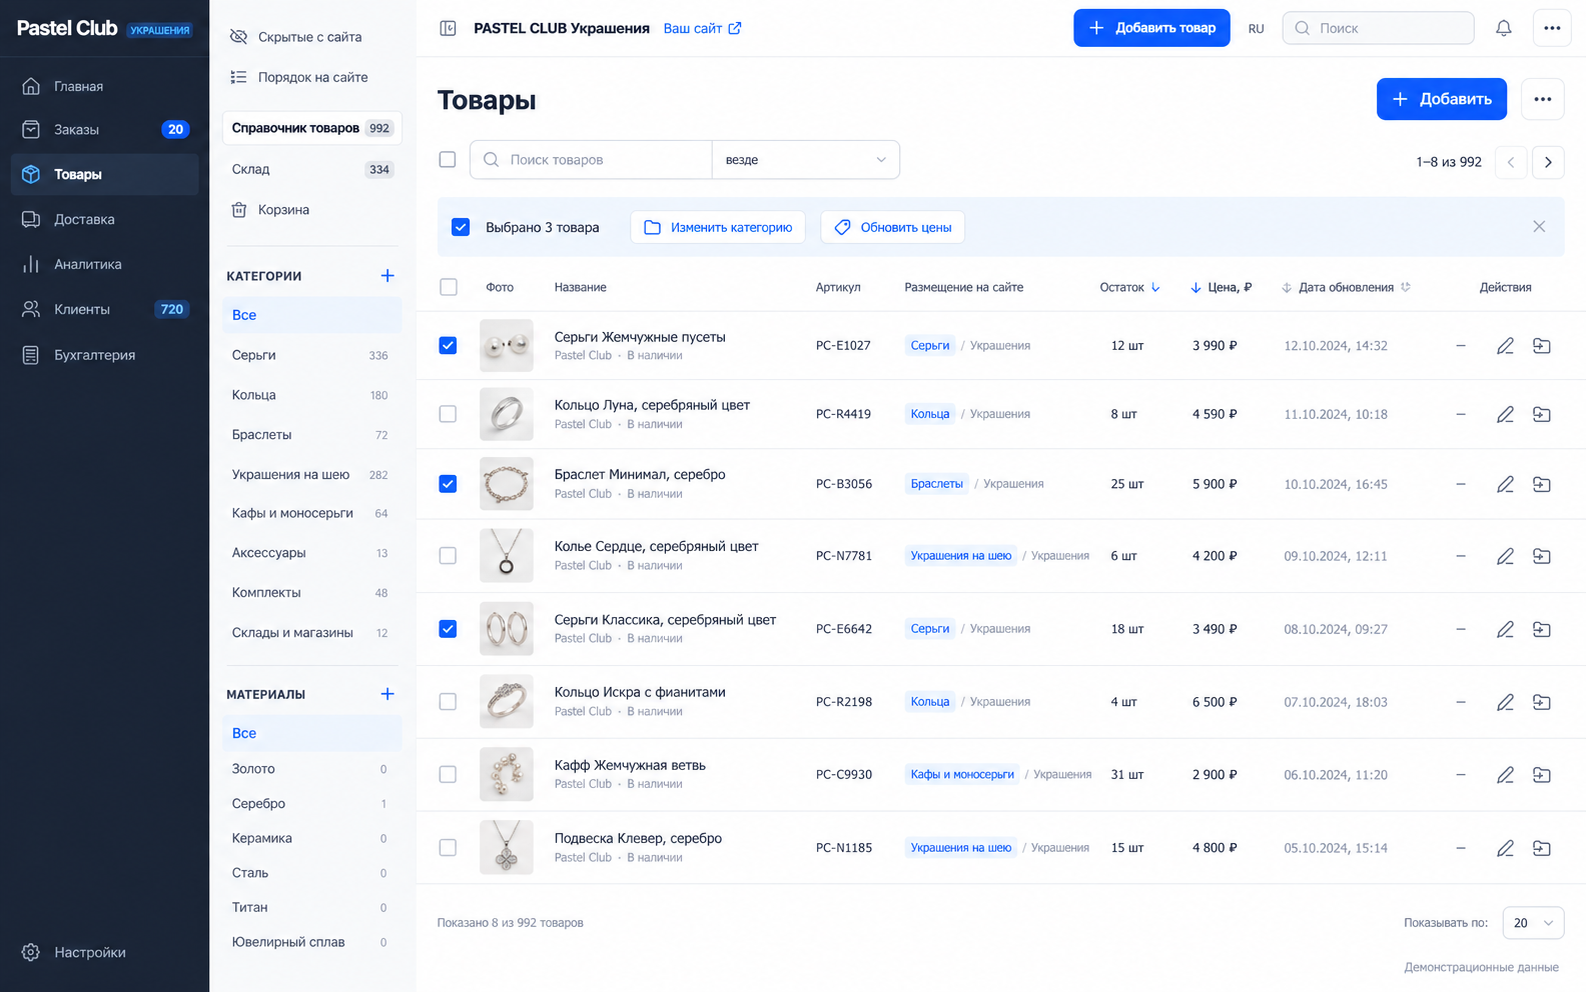Add a new category with plus icon
This screenshot has height=992, width=1586.
point(387,276)
